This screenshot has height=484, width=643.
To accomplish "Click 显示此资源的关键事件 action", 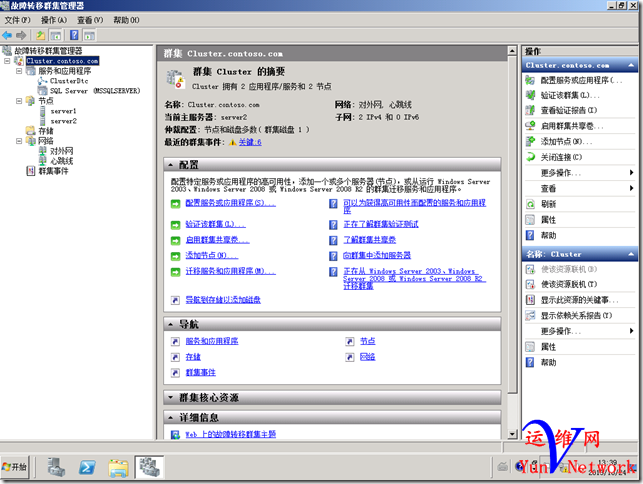I will click(580, 300).
